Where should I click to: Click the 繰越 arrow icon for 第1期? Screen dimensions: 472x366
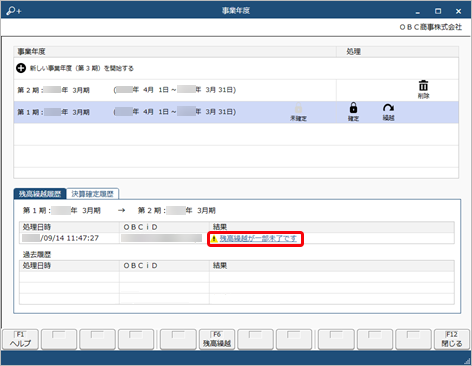tap(388, 112)
